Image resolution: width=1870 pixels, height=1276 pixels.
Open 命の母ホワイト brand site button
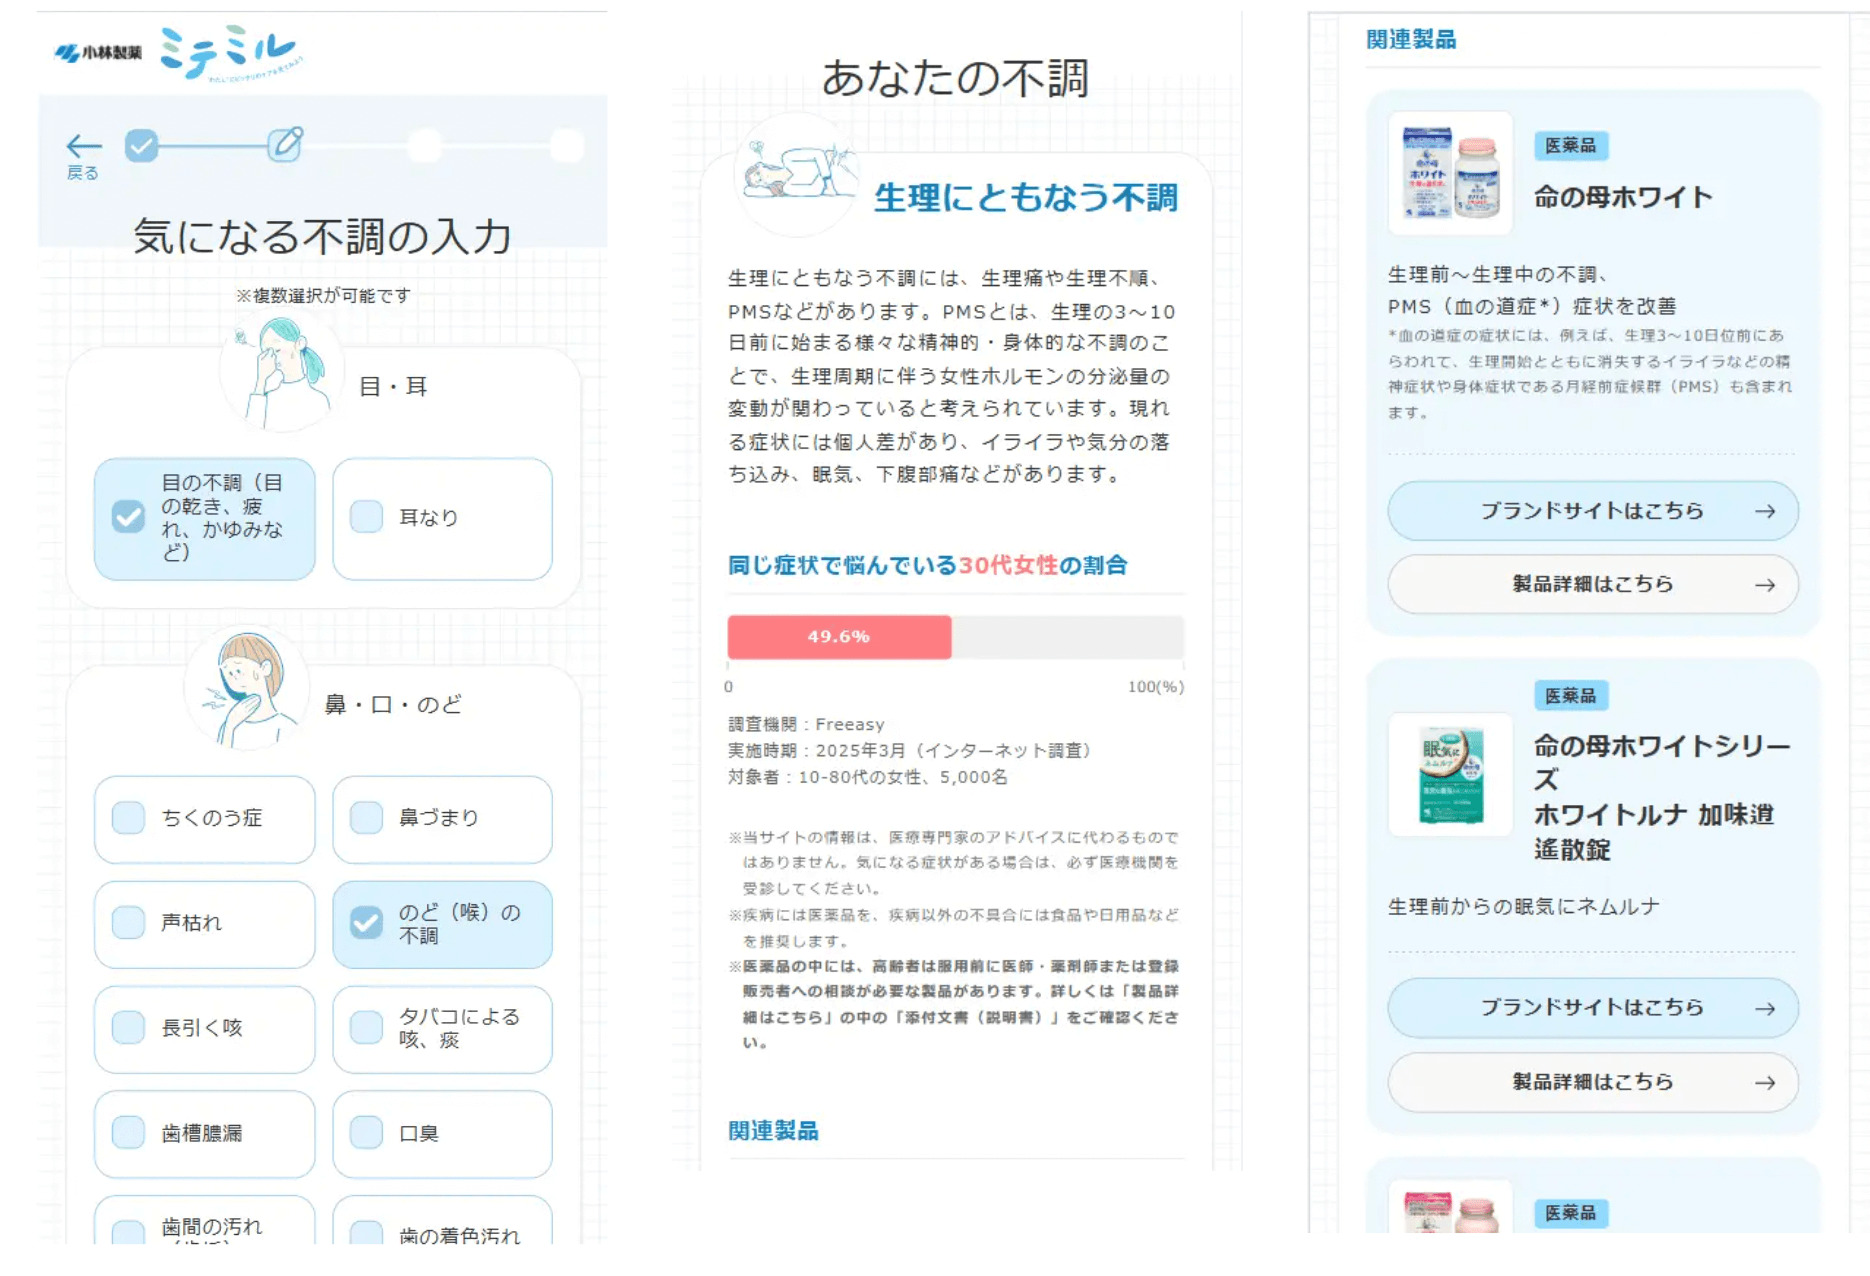[1593, 511]
